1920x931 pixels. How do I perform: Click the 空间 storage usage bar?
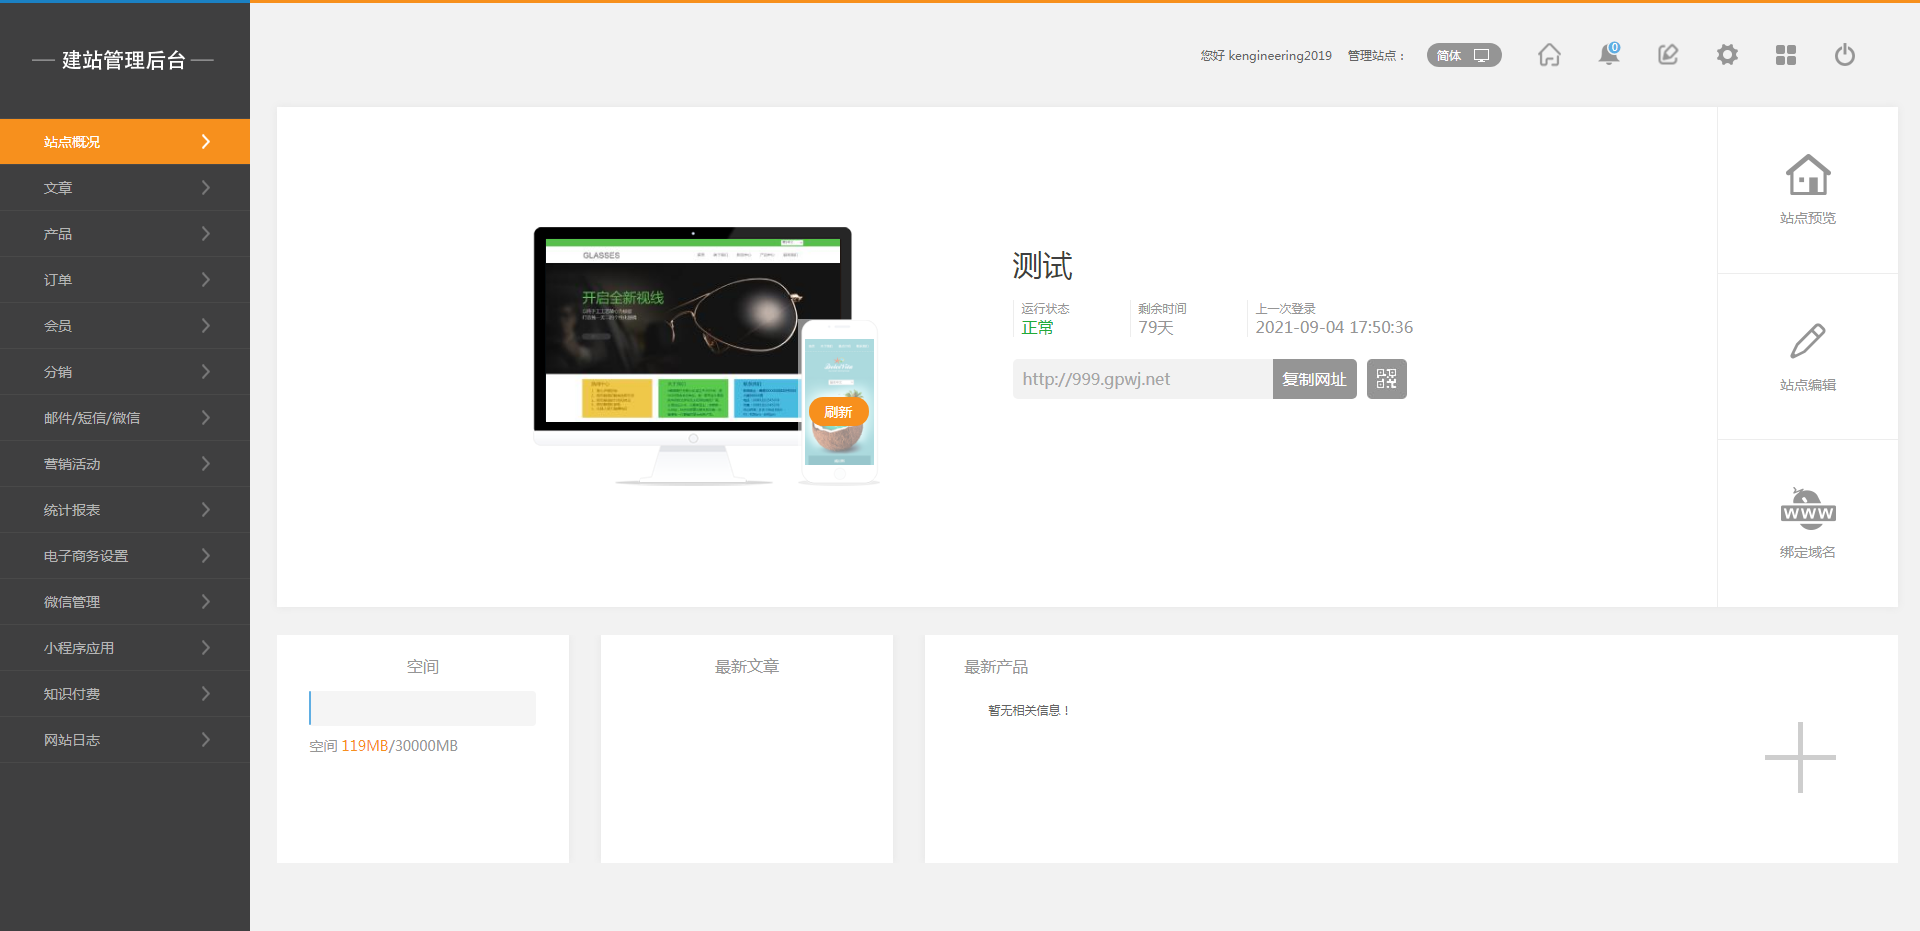click(x=422, y=708)
